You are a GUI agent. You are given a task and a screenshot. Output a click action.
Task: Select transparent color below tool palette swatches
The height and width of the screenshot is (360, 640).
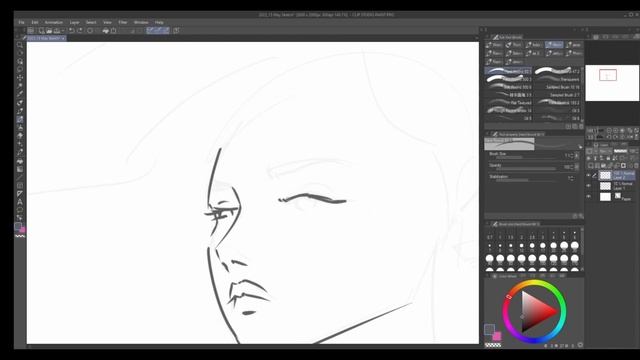[x=20, y=236]
